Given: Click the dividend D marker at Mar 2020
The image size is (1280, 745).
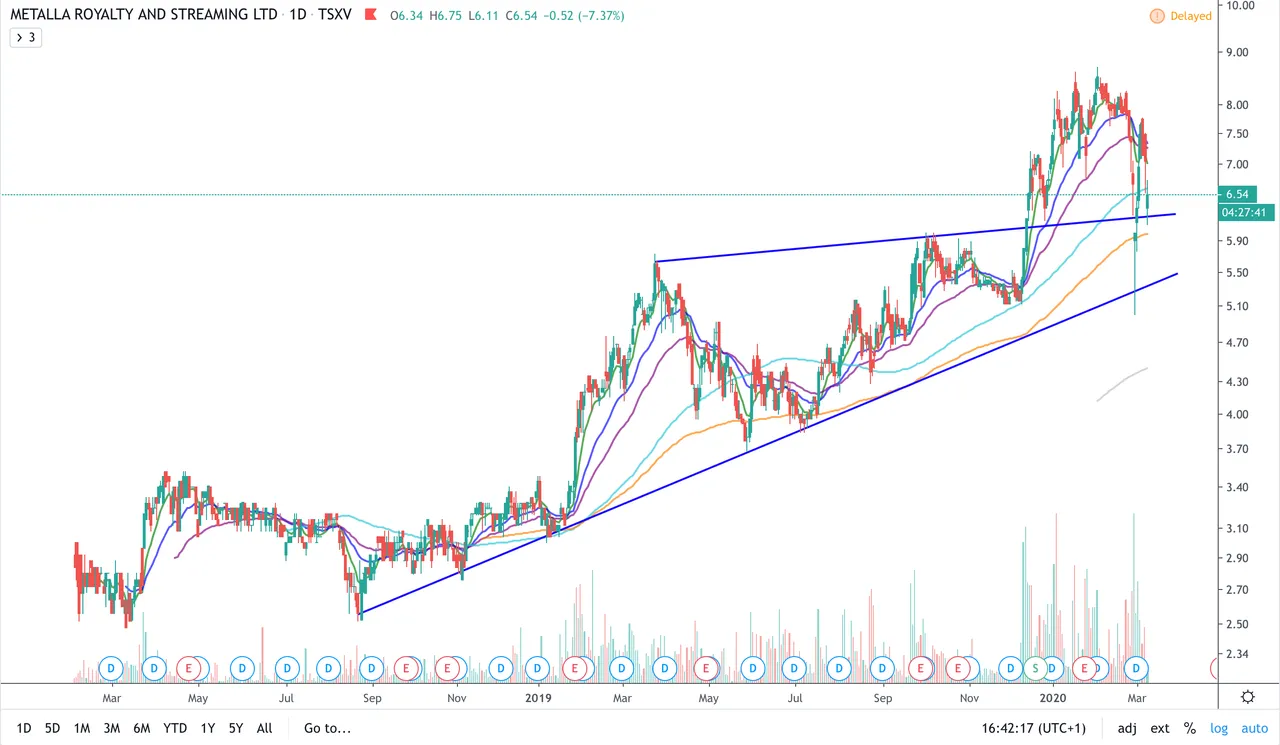Looking at the screenshot, I should (1135, 667).
